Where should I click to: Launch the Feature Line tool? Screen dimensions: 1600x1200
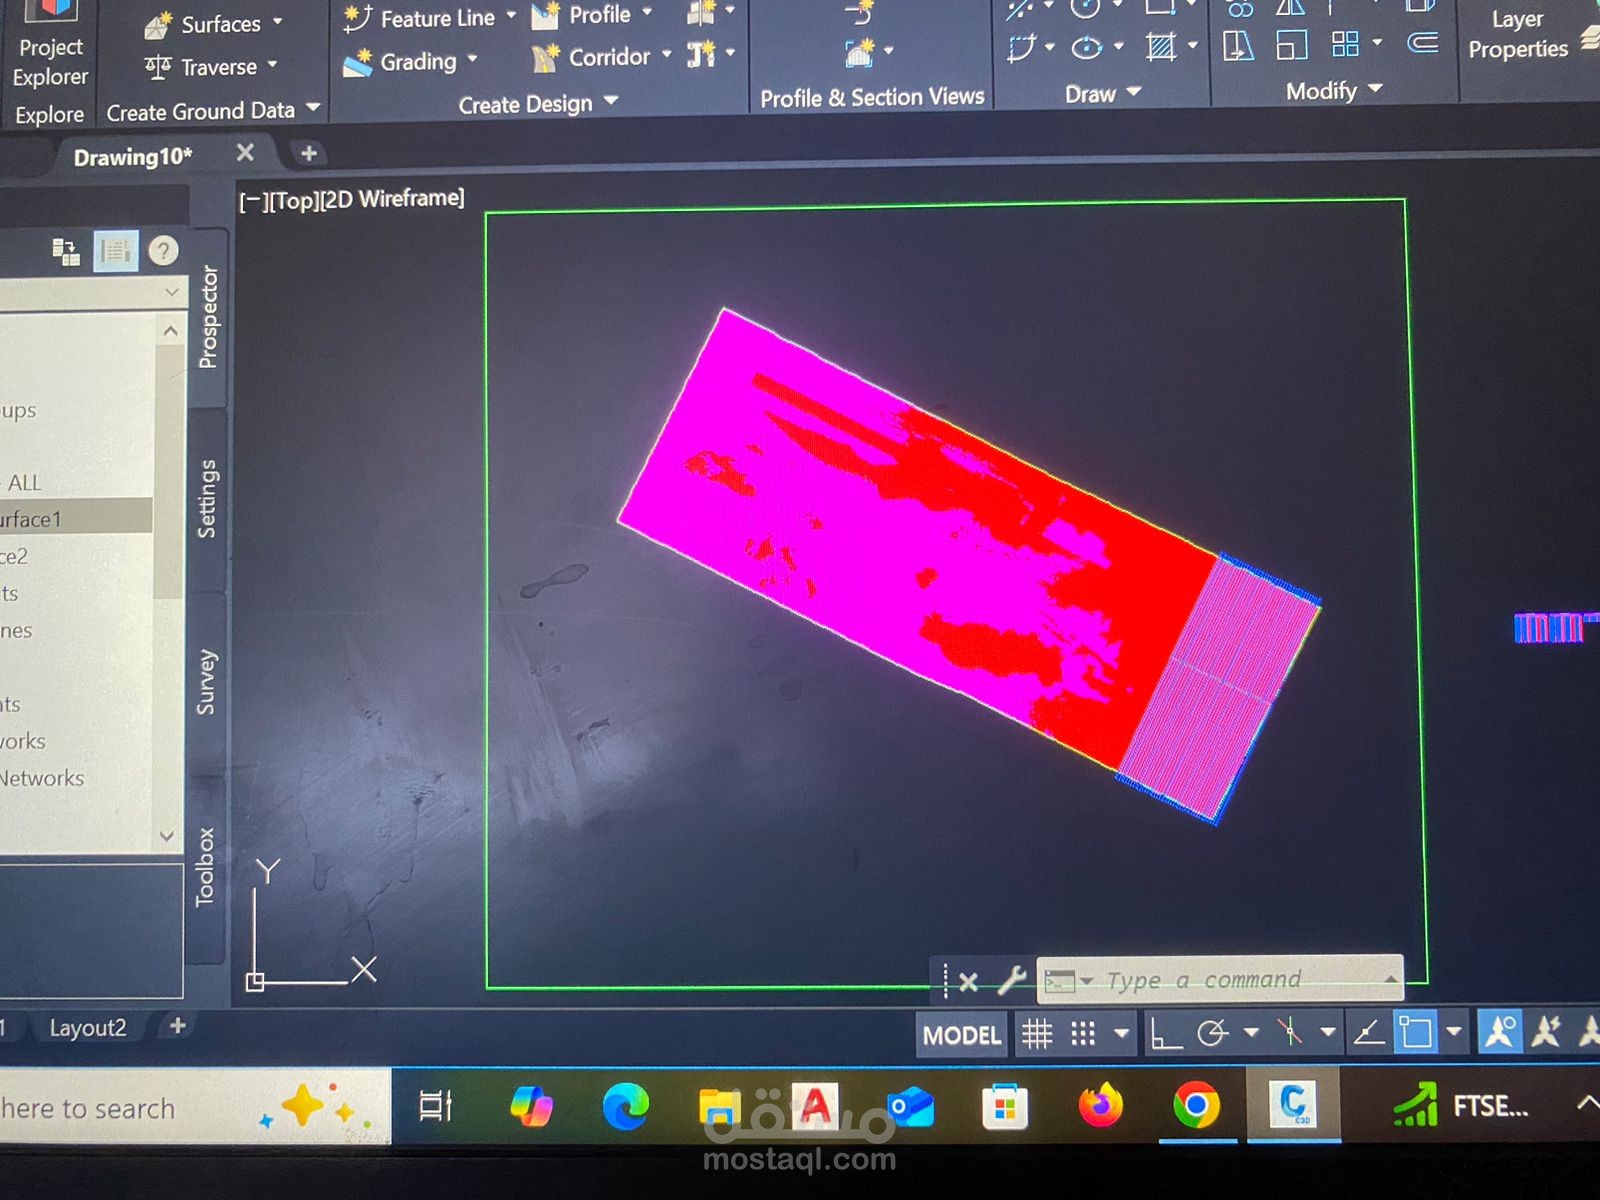437,17
